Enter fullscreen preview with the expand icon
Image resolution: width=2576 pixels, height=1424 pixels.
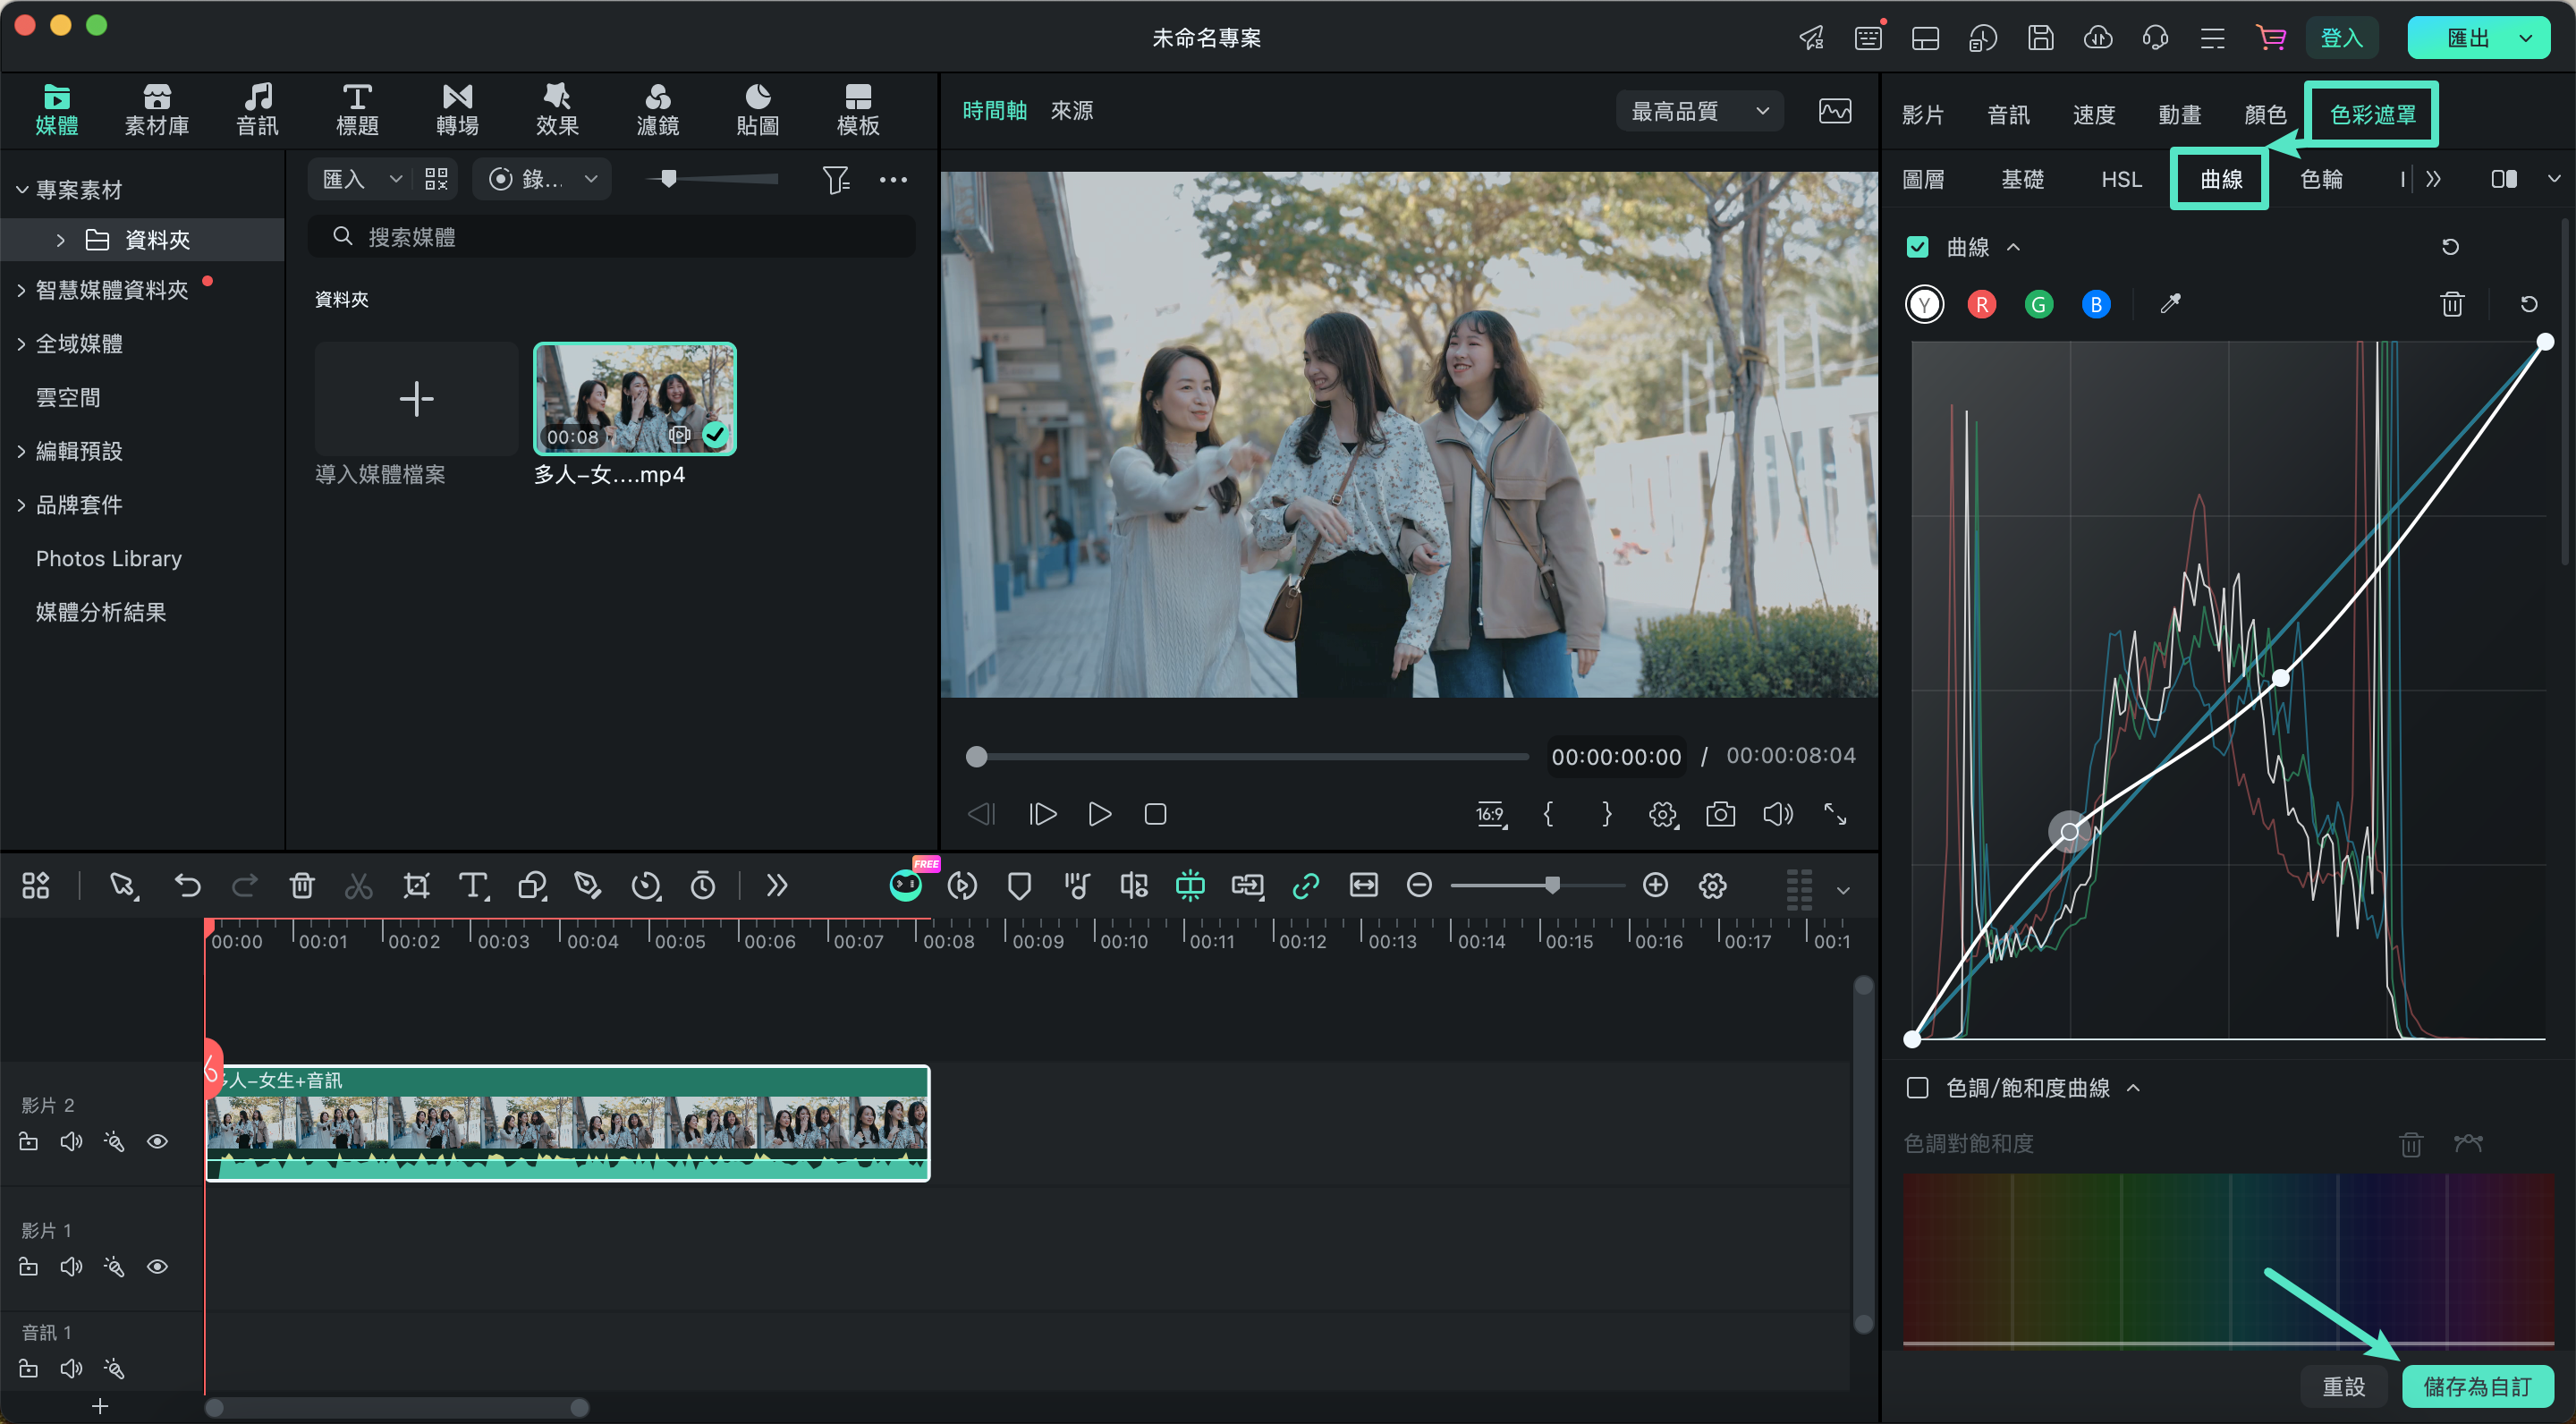[1835, 814]
